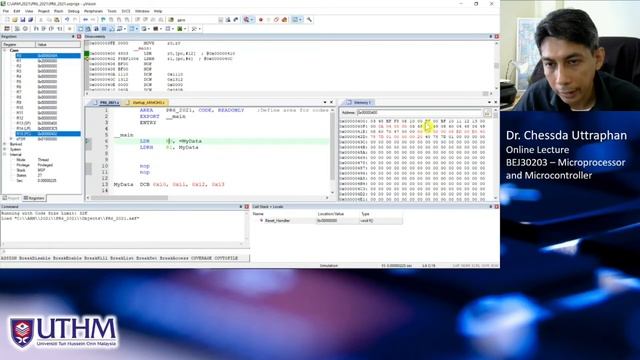Screen dimensions: 640x360
Task: Switch to the Registers tab
Action: point(34,198)
